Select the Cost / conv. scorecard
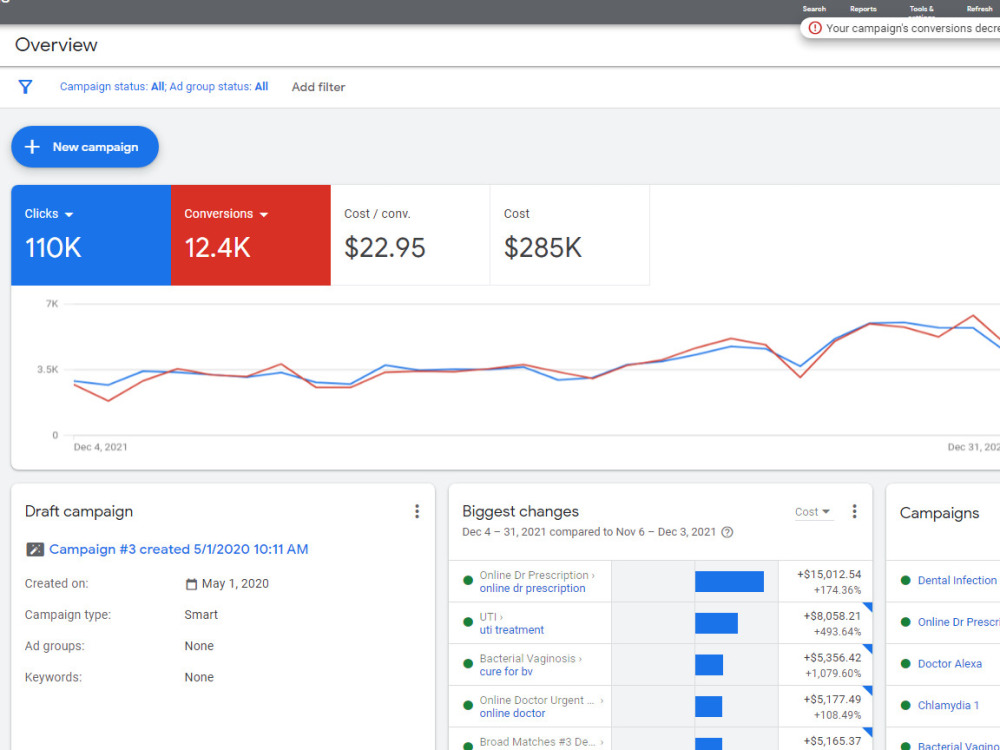The image size is (1000, 750). pyautogui.click(x=410, y=235)
